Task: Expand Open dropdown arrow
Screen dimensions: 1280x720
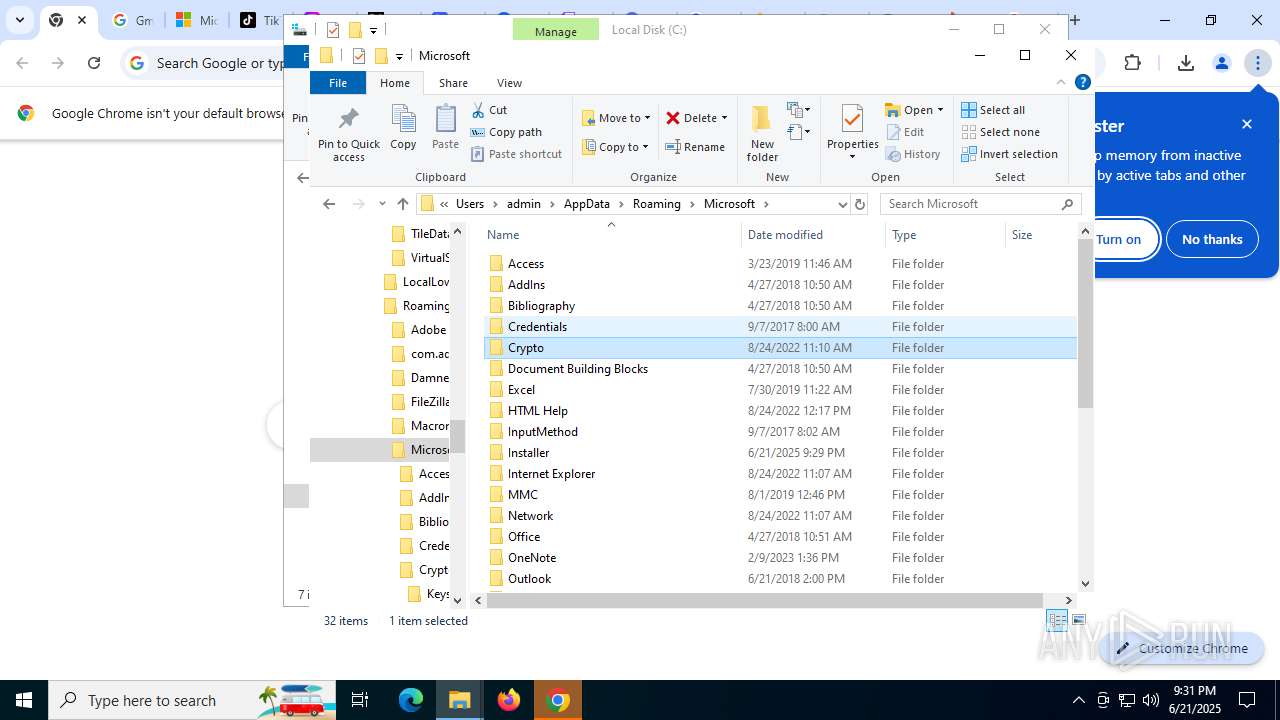Action: coord(940,110)
